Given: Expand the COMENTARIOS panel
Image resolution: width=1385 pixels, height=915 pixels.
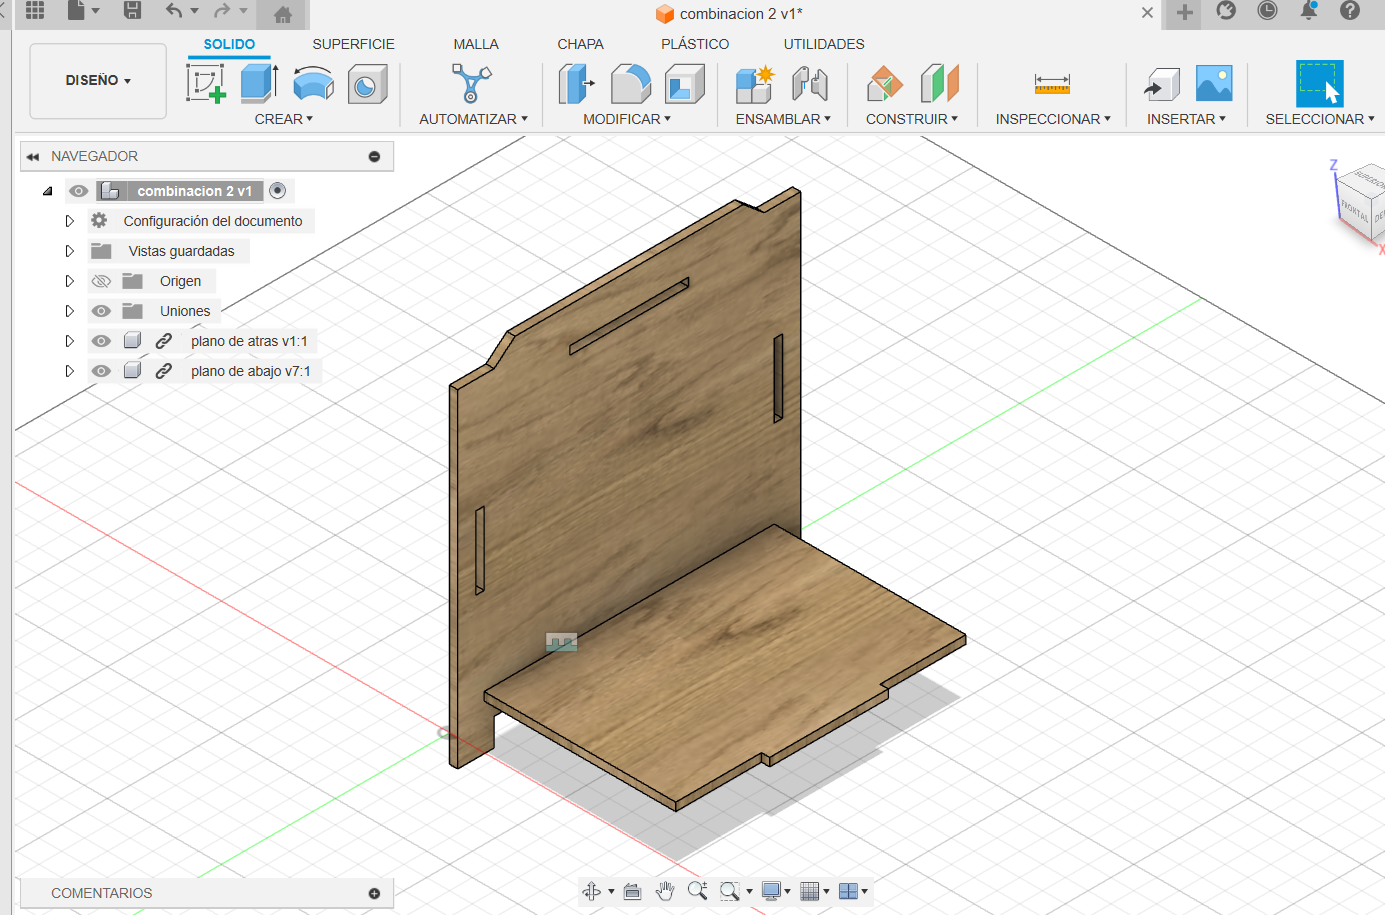Looking at the screenshot, I should [374, 893].
